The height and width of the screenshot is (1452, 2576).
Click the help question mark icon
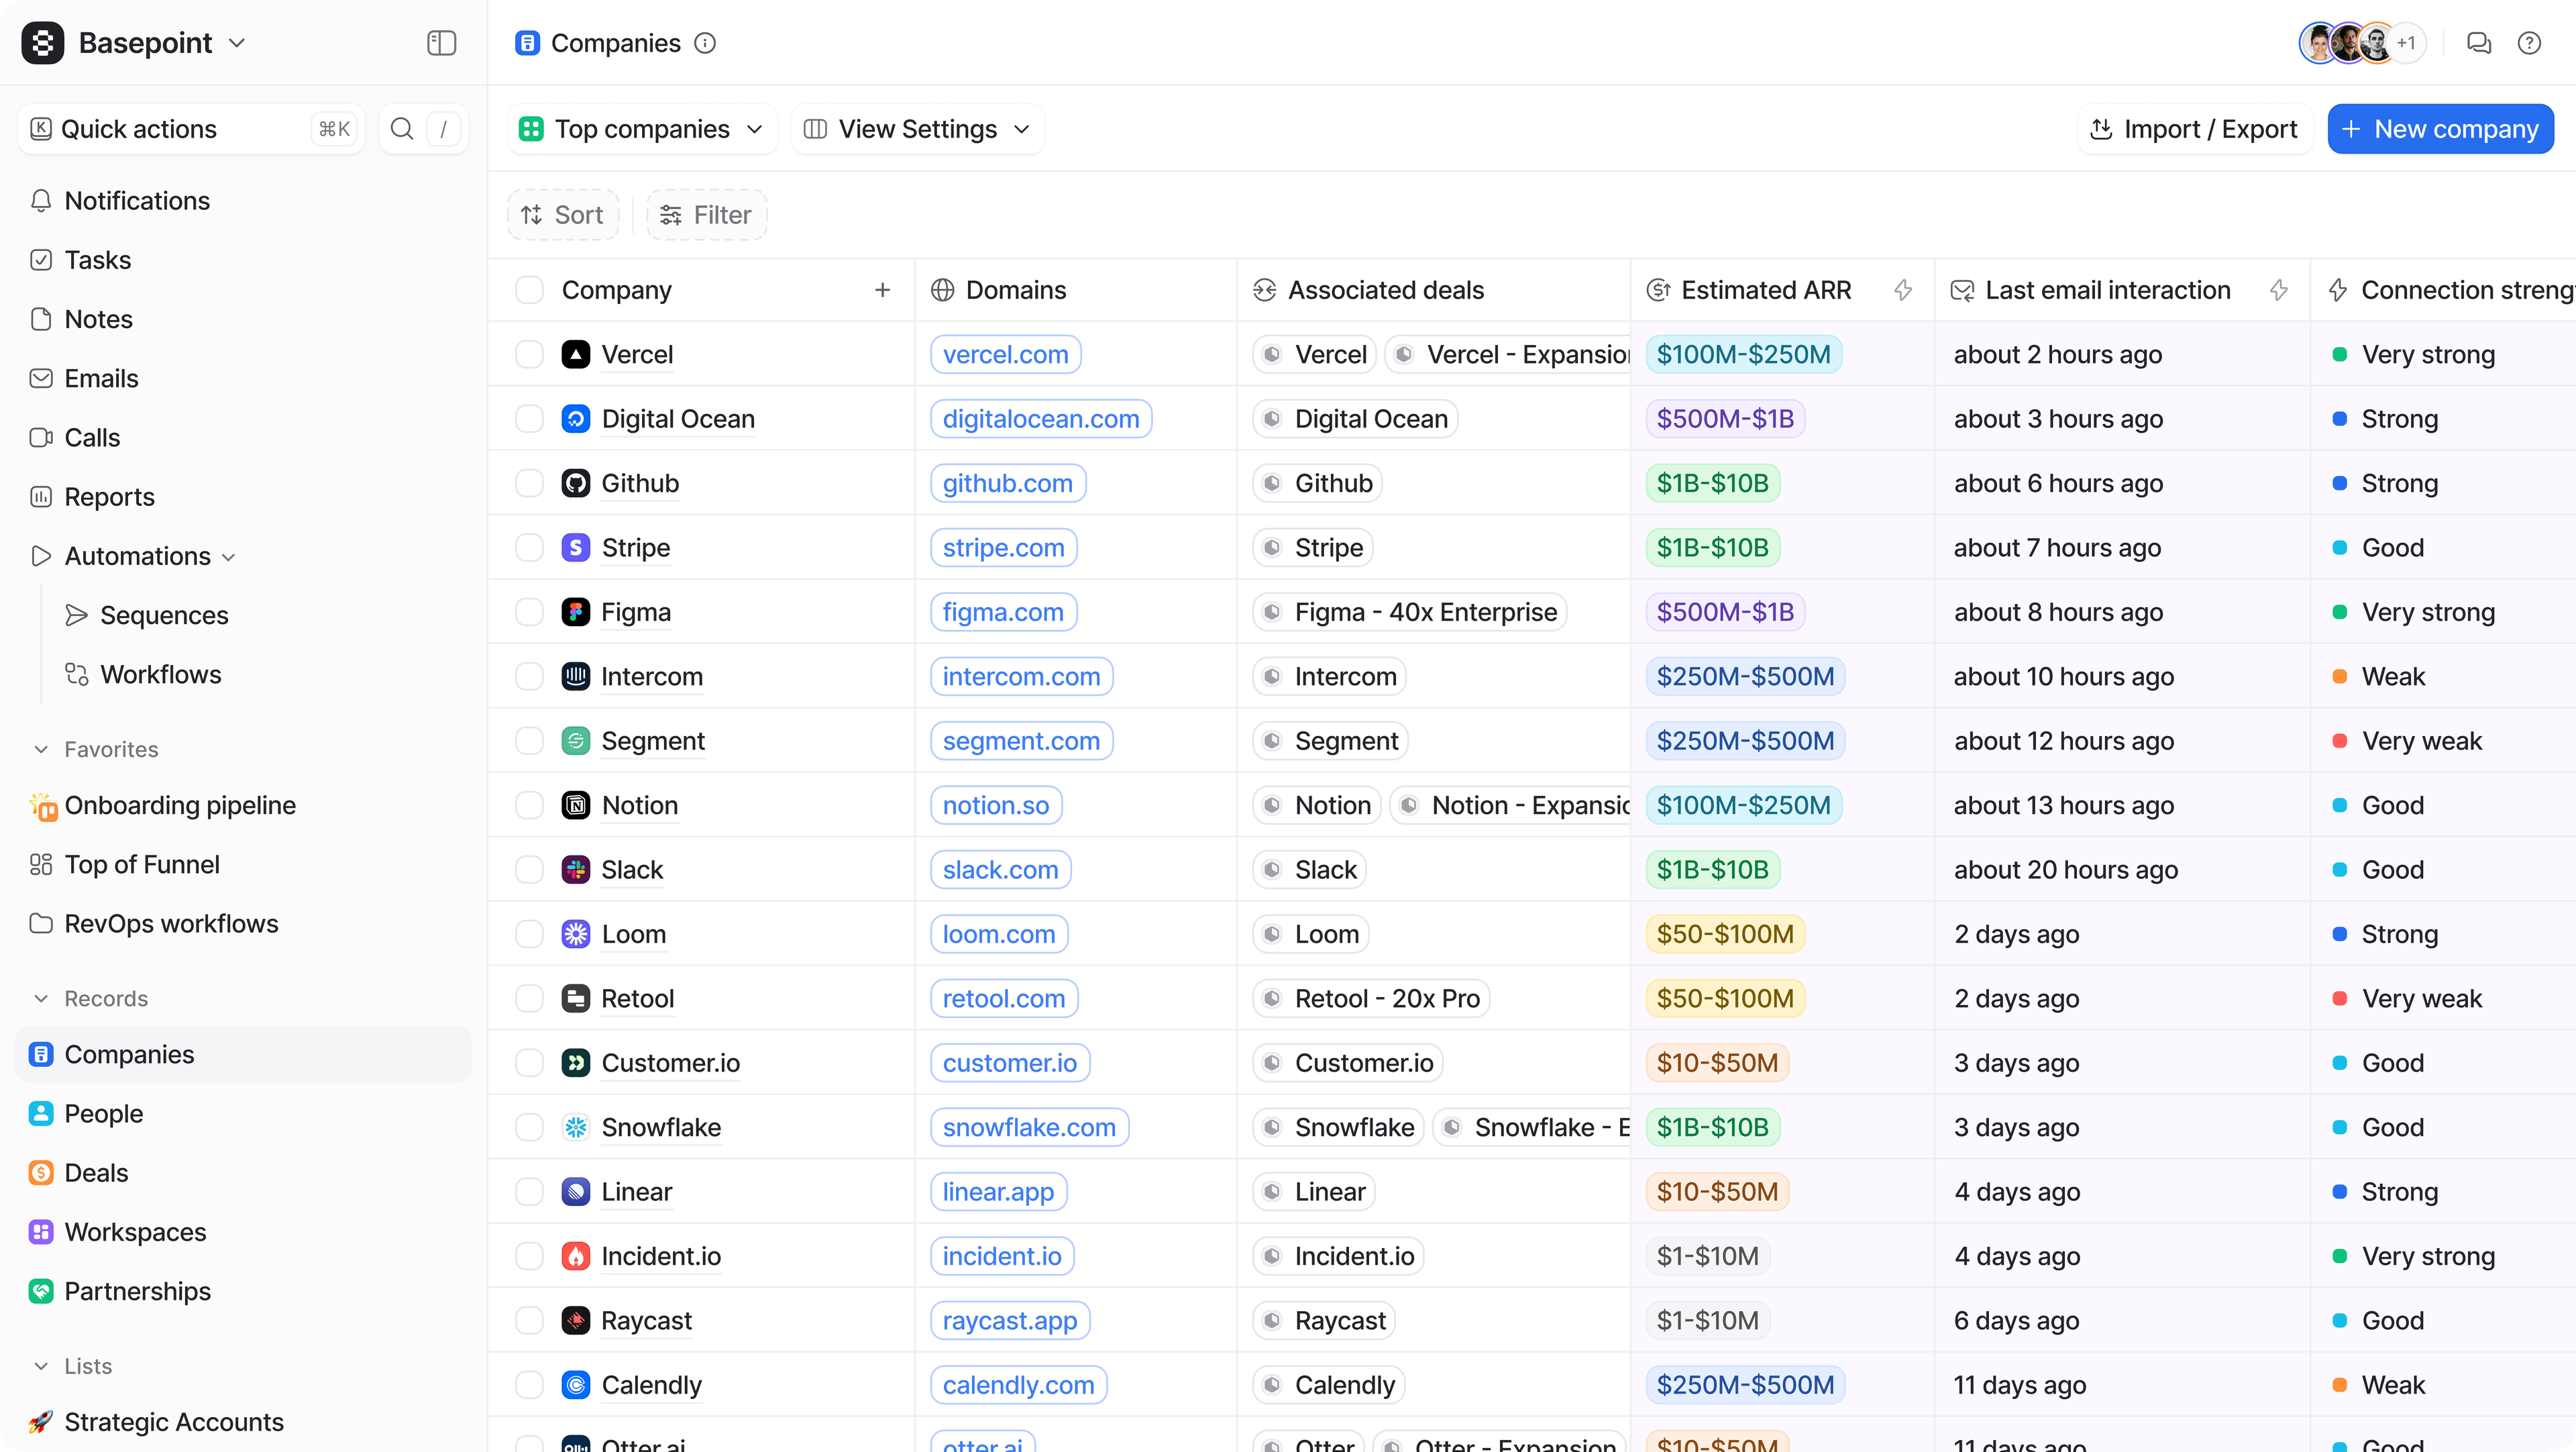2529,43
